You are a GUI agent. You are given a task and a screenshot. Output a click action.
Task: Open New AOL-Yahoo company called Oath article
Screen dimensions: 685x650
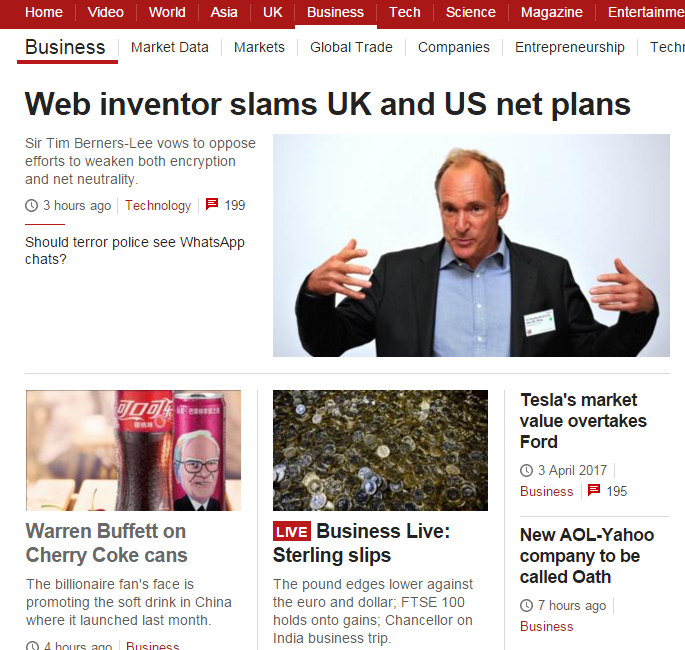pos(587,556)
